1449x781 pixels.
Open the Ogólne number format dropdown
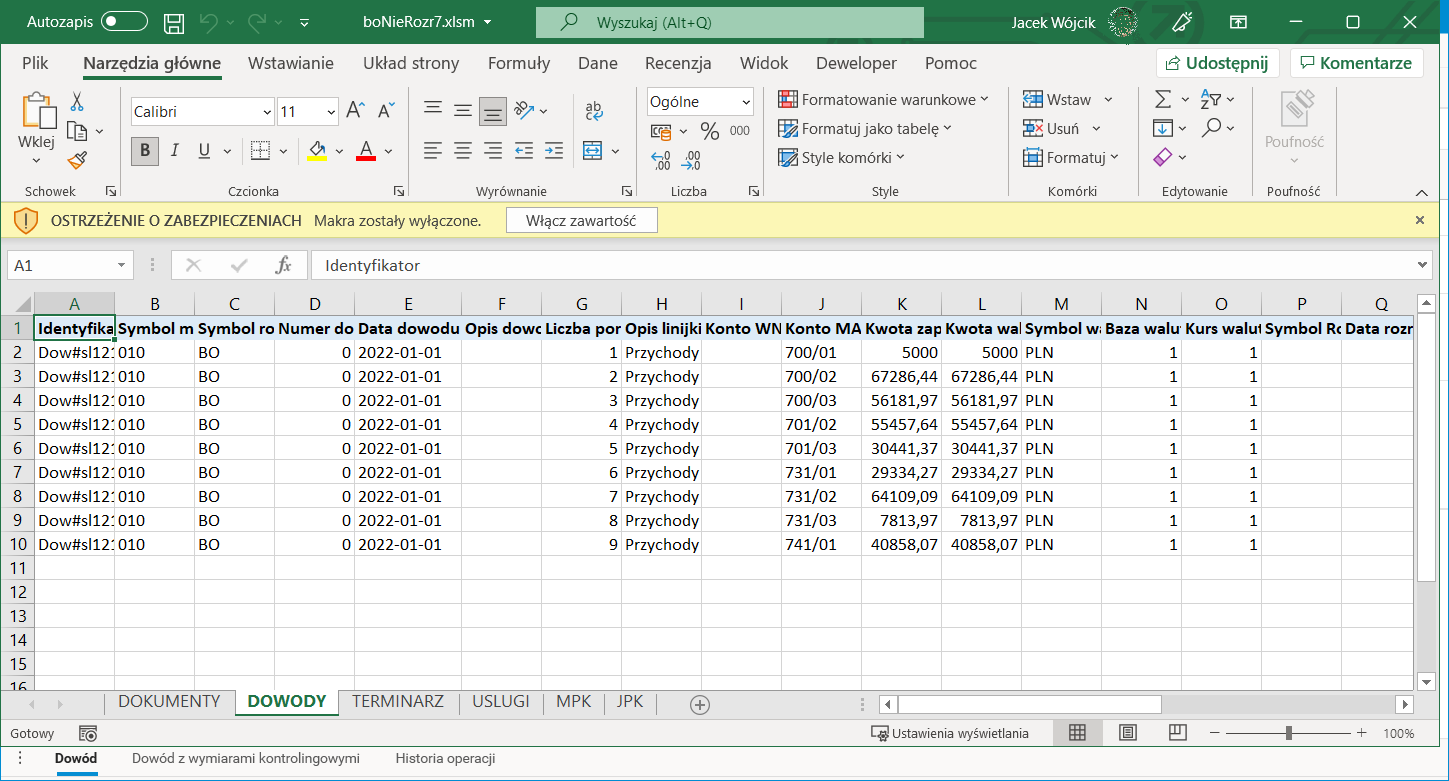coord(746,102)
